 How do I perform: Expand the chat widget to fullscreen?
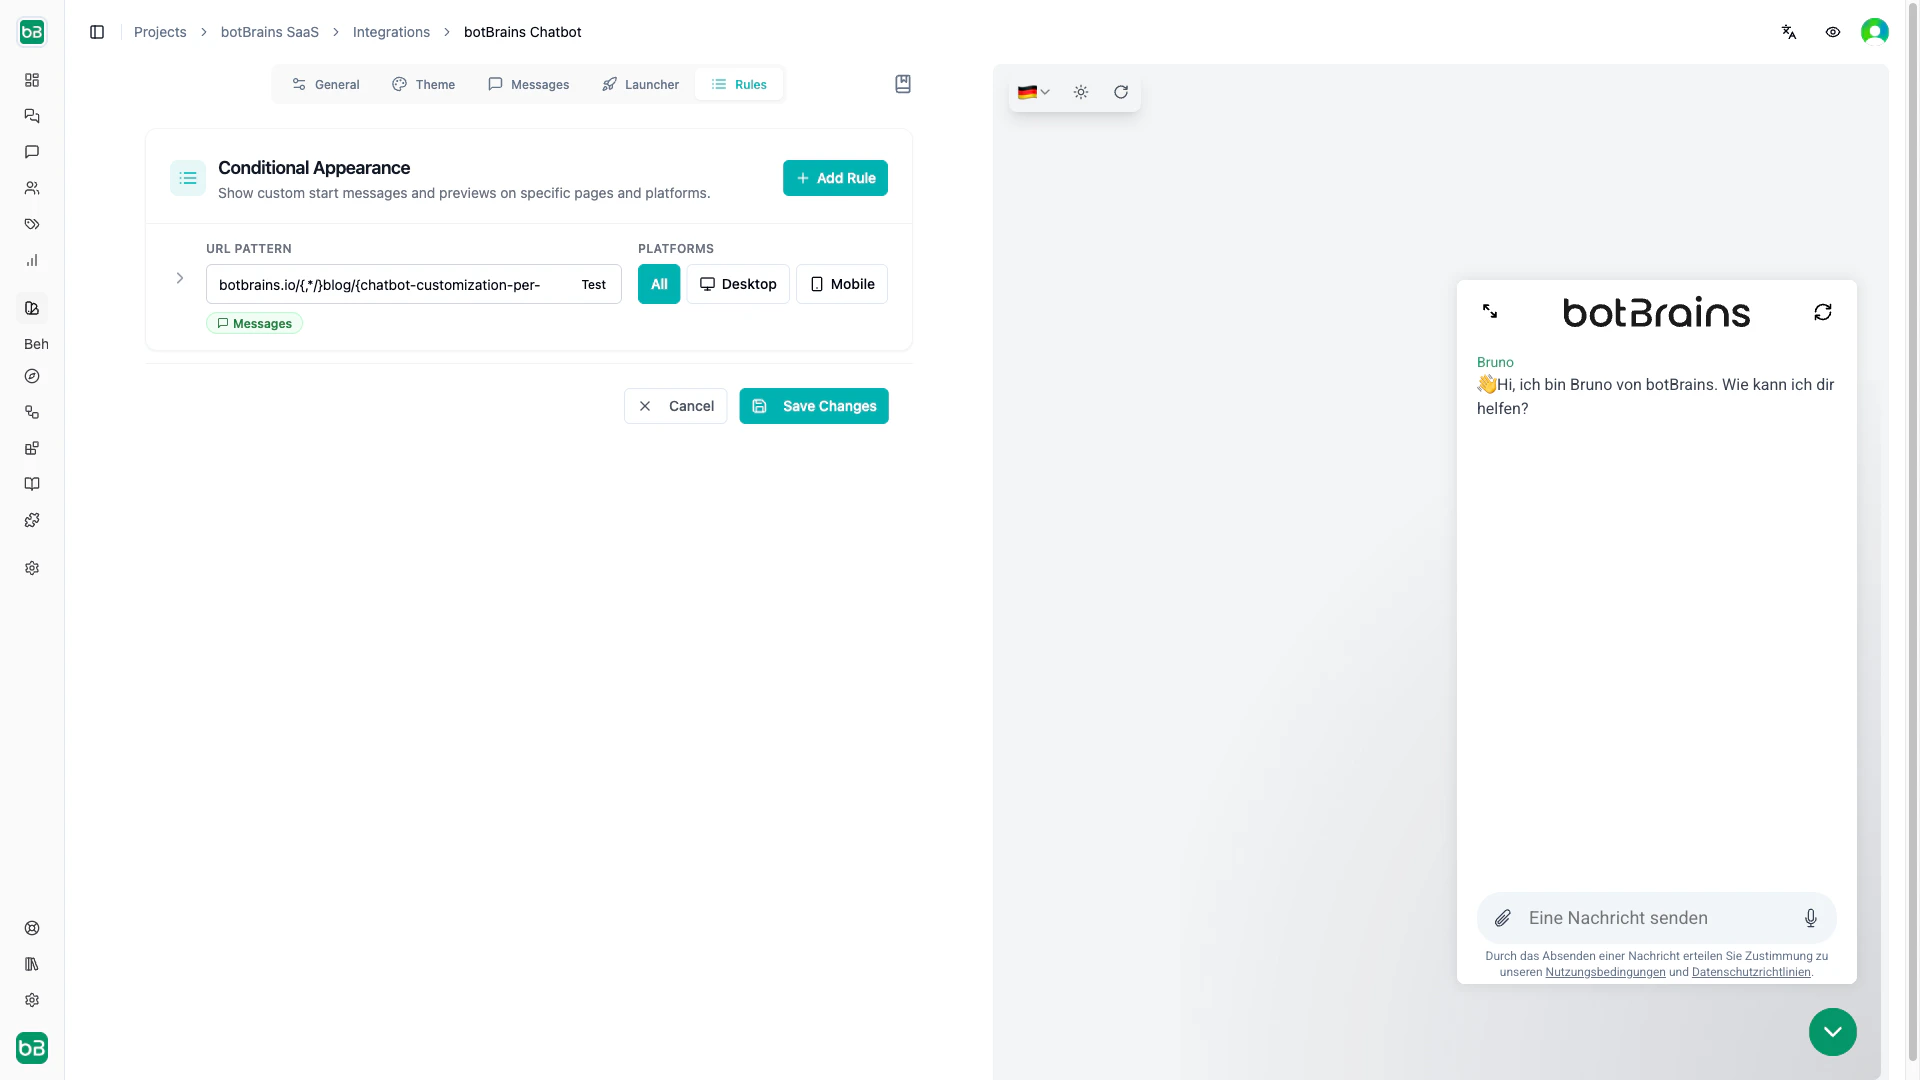click(1490, 312)
